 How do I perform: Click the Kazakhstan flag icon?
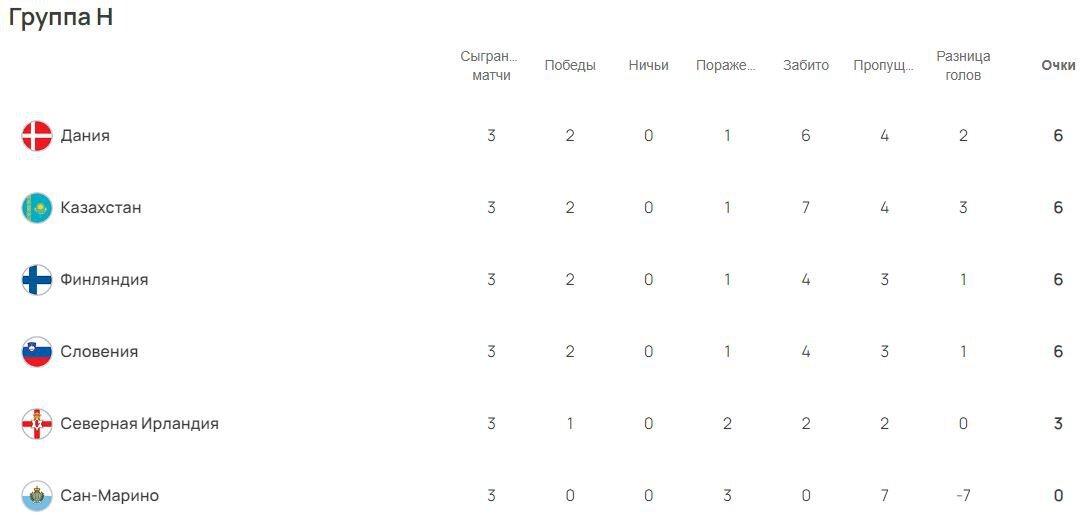tap(36, 207)
